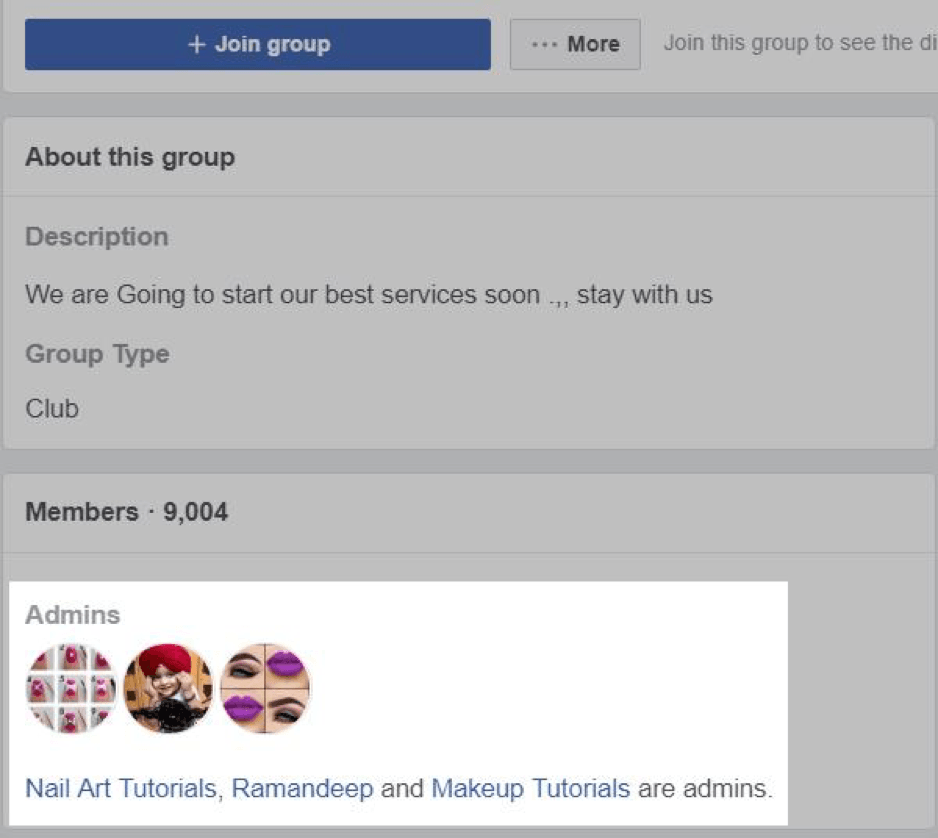Click Ramandeep's red turban profile picture
This screenshot has height=838, width=938.
pyautogui.click(x=168, y=688)
